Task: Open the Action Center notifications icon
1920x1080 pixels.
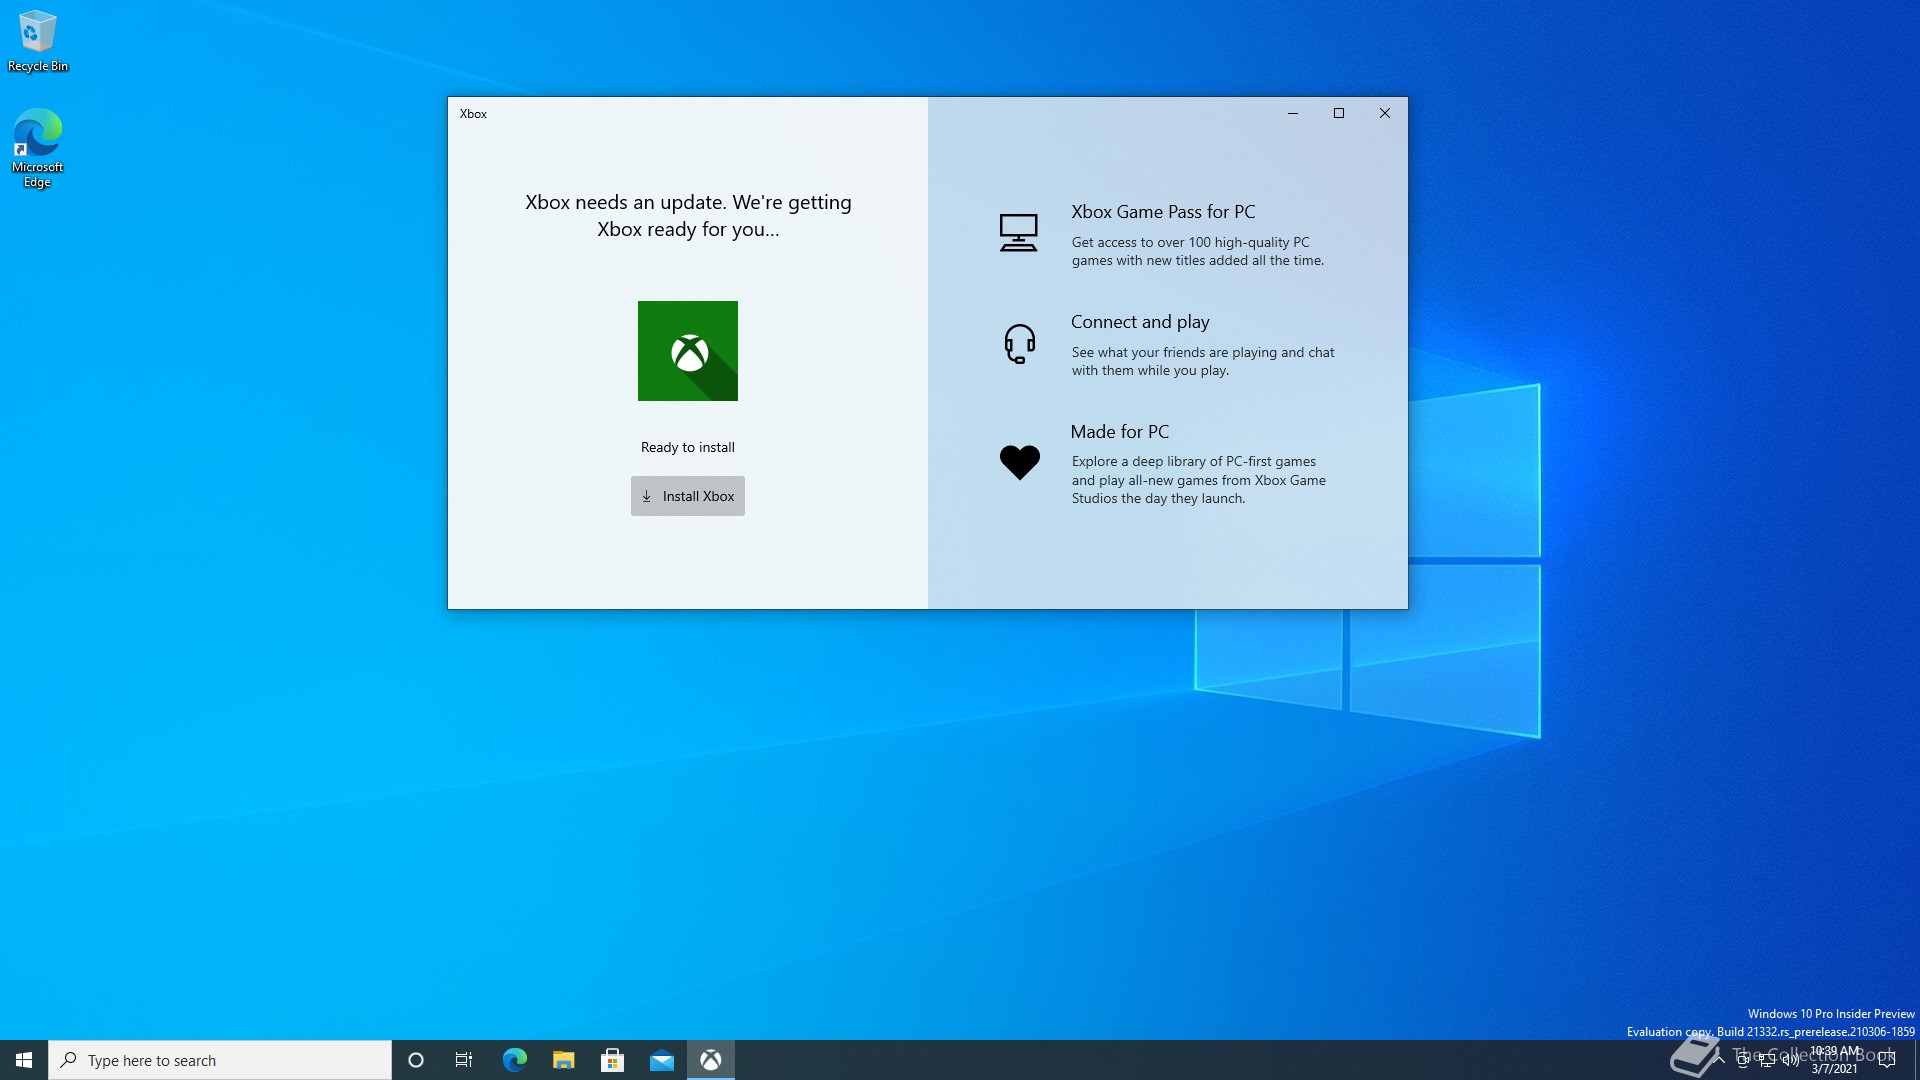Action: coord(1887,1060)
